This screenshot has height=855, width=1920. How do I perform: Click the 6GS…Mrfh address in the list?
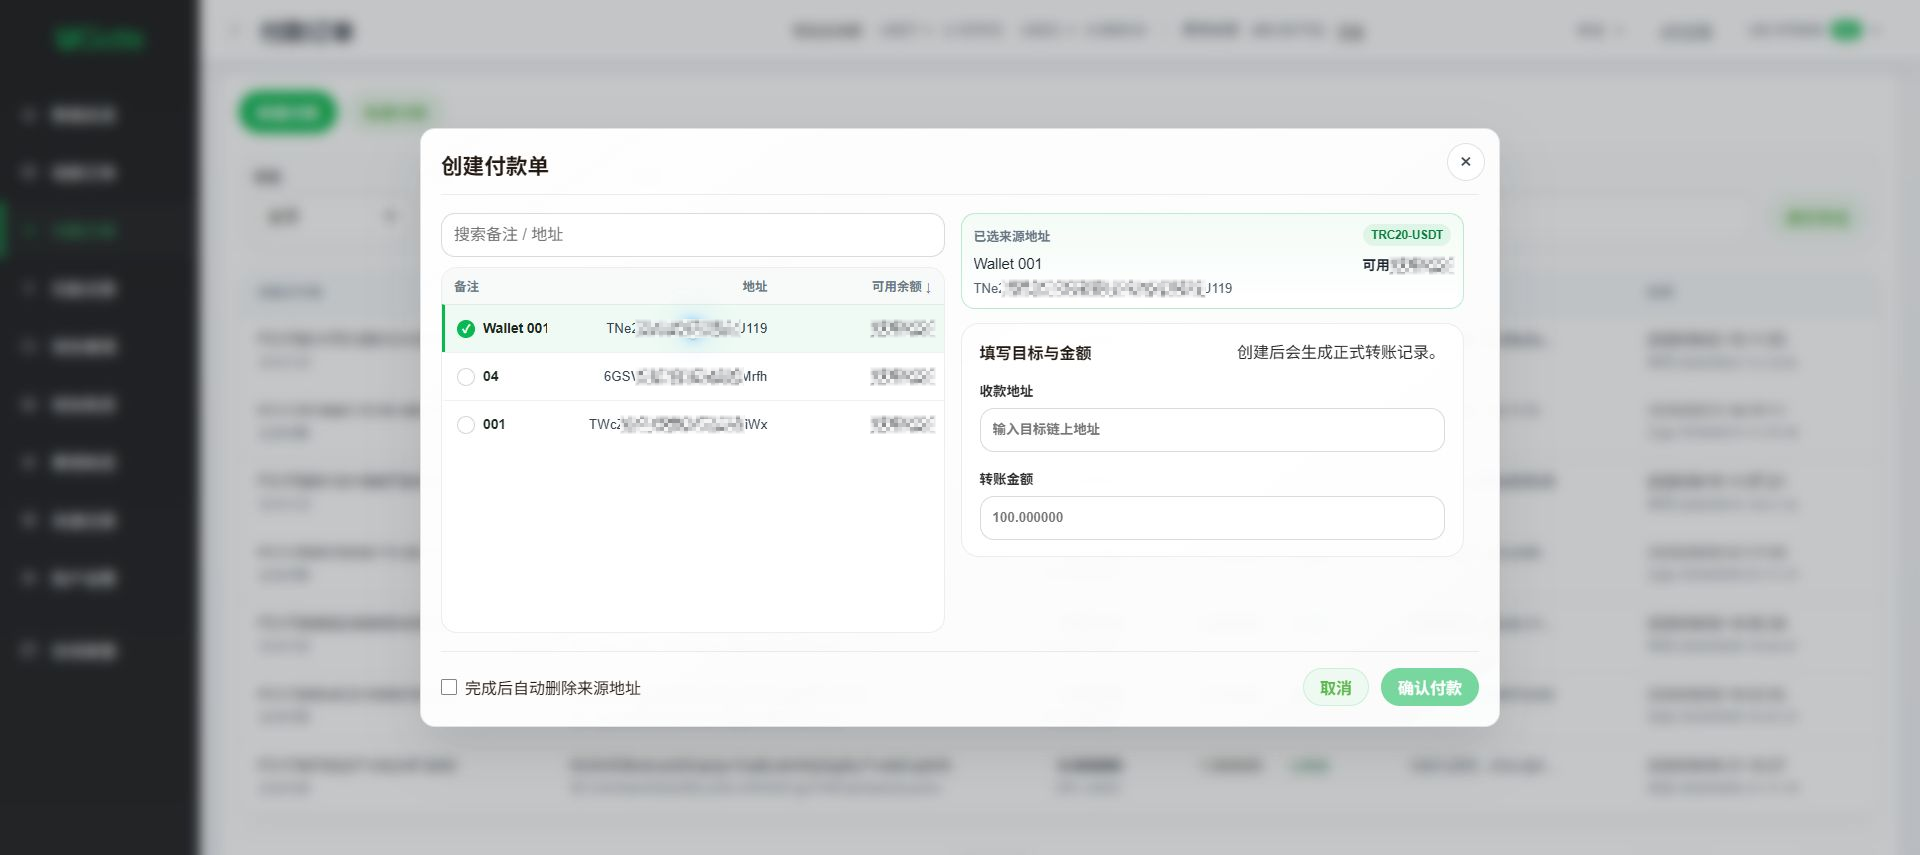coord(685,377)
